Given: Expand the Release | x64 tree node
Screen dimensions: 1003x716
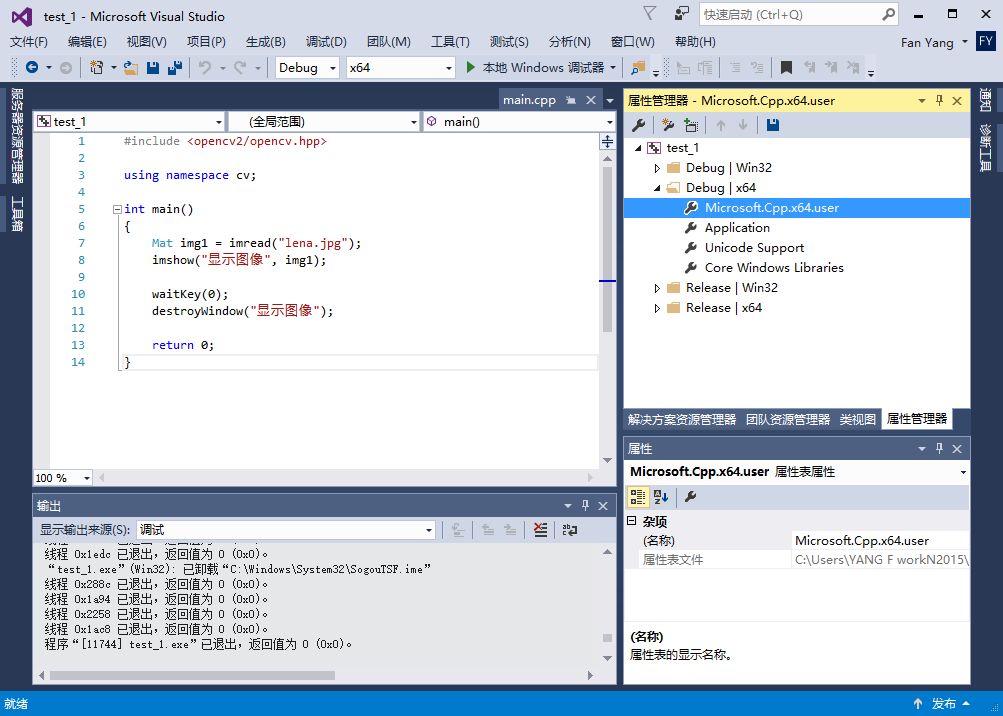Looking at the screenshot, I should pos(657,308).
